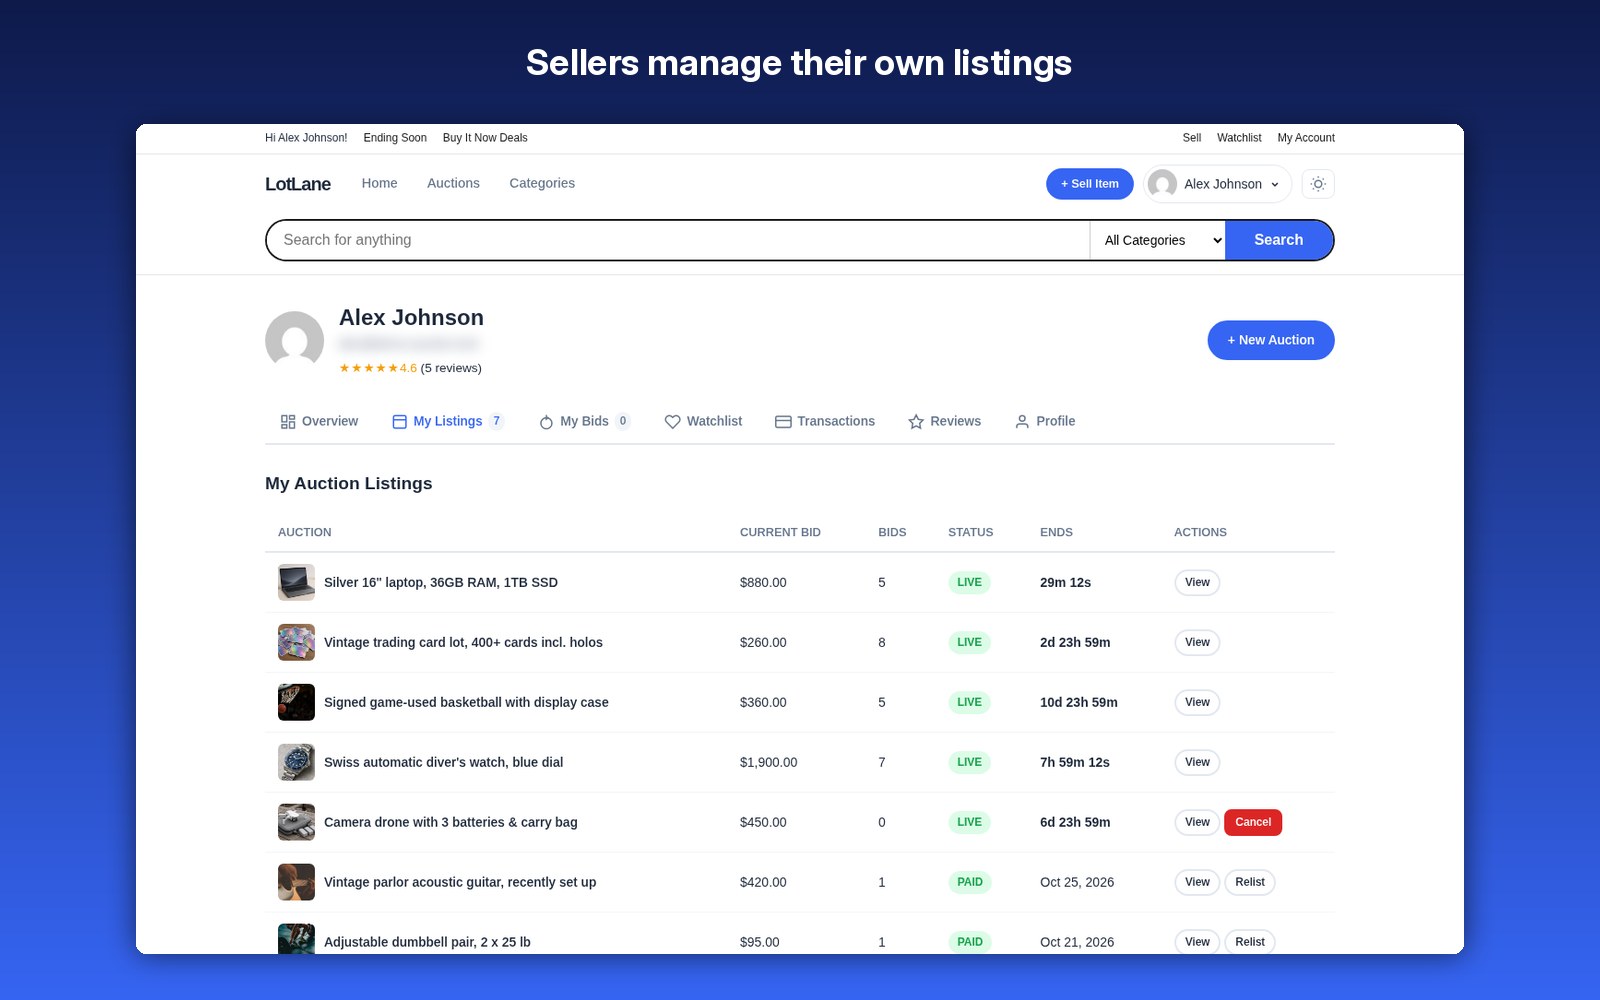Click the Swiss diver's watch thumbnail

click(x=296, y=762)
